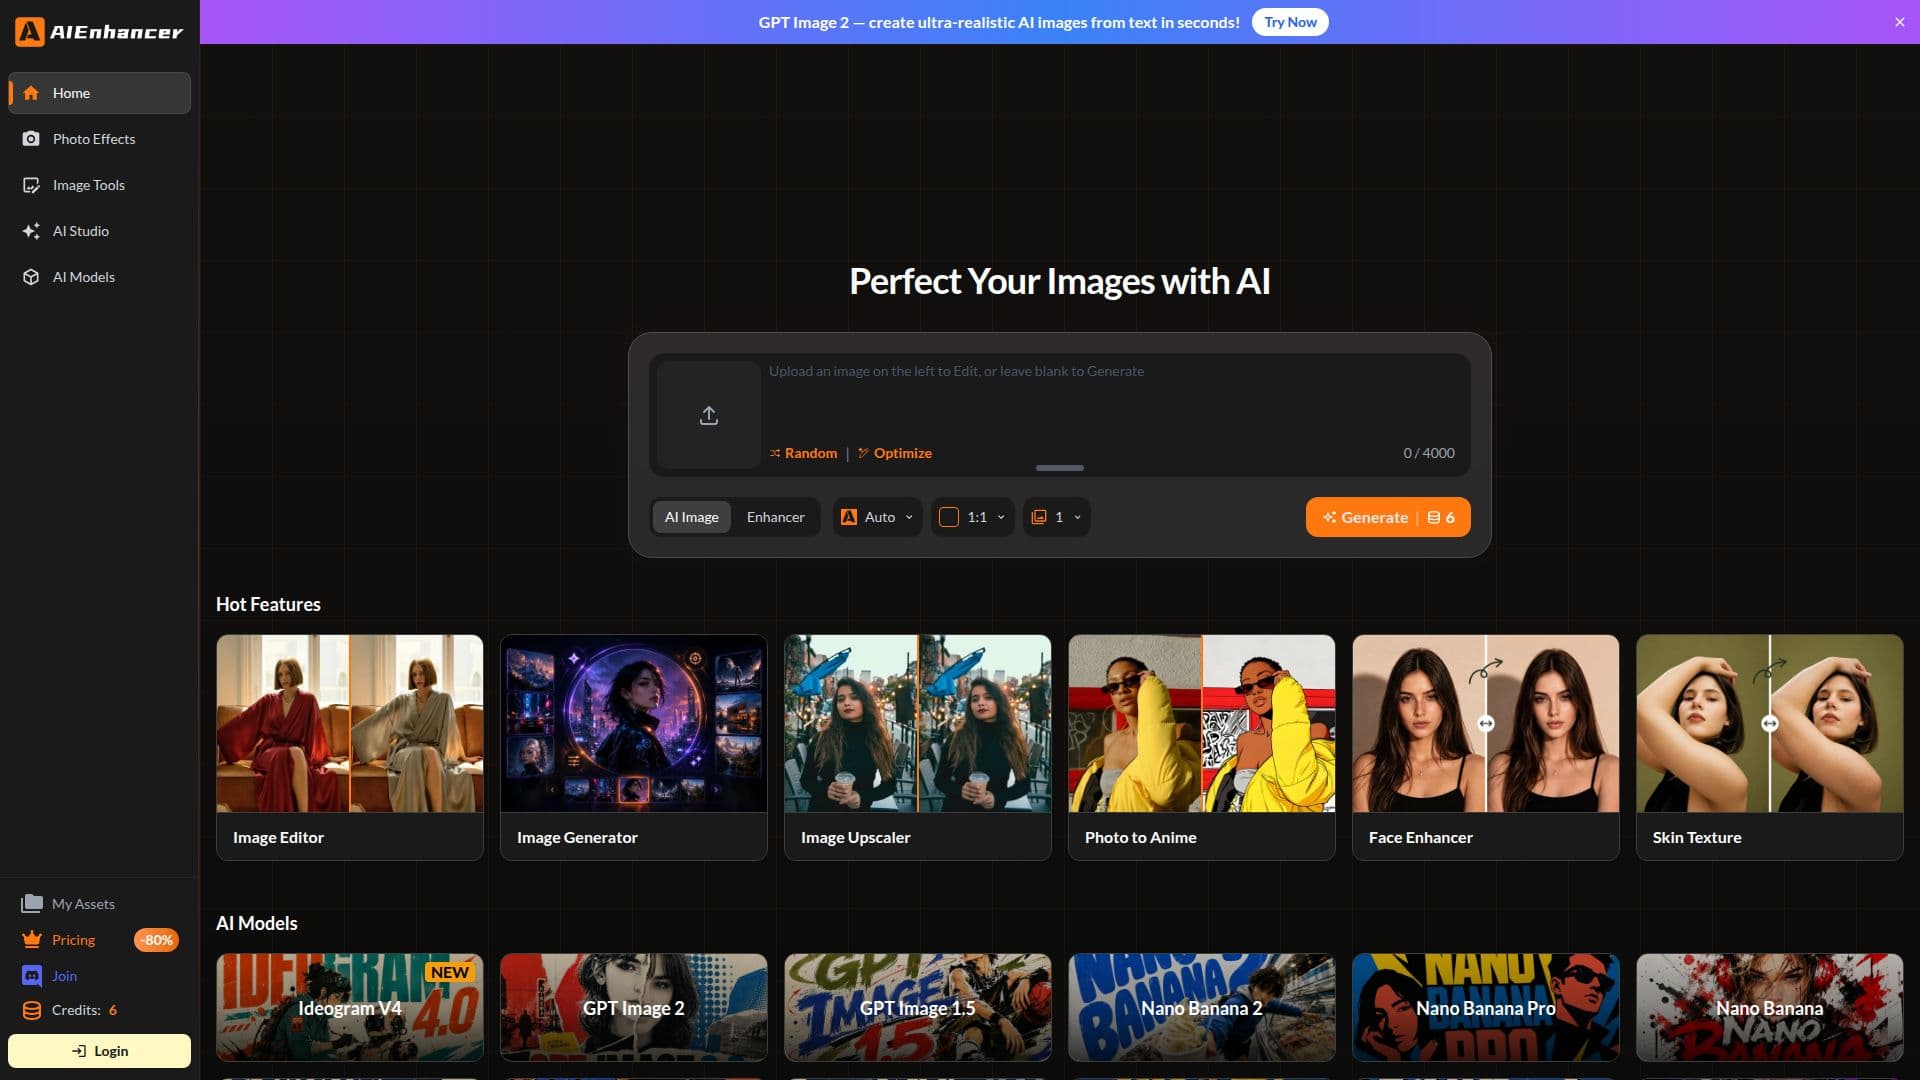Open AI Studio in sidebar
This screenshot has height=1080, width=1920.
tap(99, 231)
